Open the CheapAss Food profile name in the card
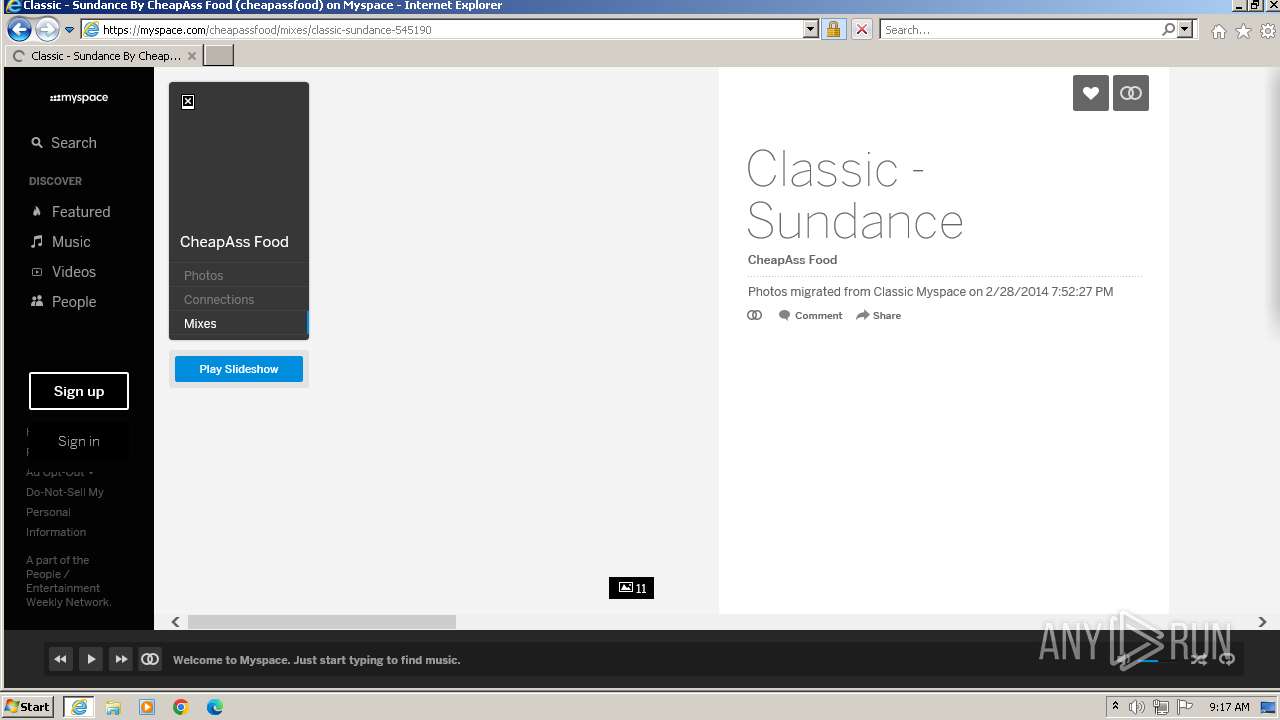1280x720 pixels. coord(234,242)
